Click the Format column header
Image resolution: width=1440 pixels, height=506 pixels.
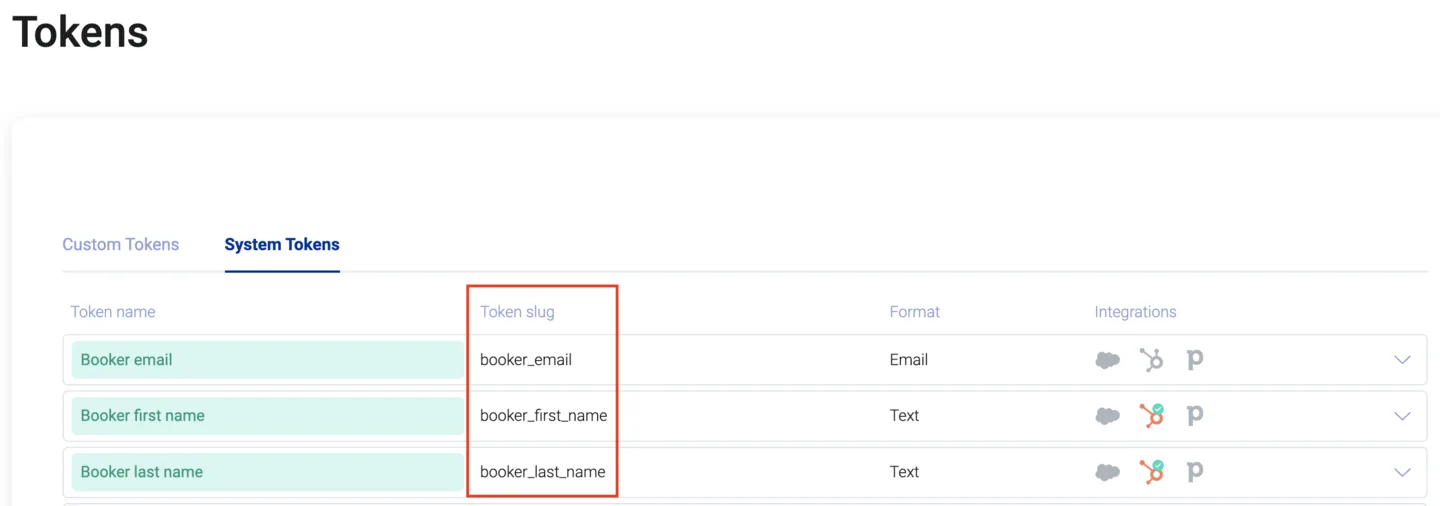click(915, 312)
